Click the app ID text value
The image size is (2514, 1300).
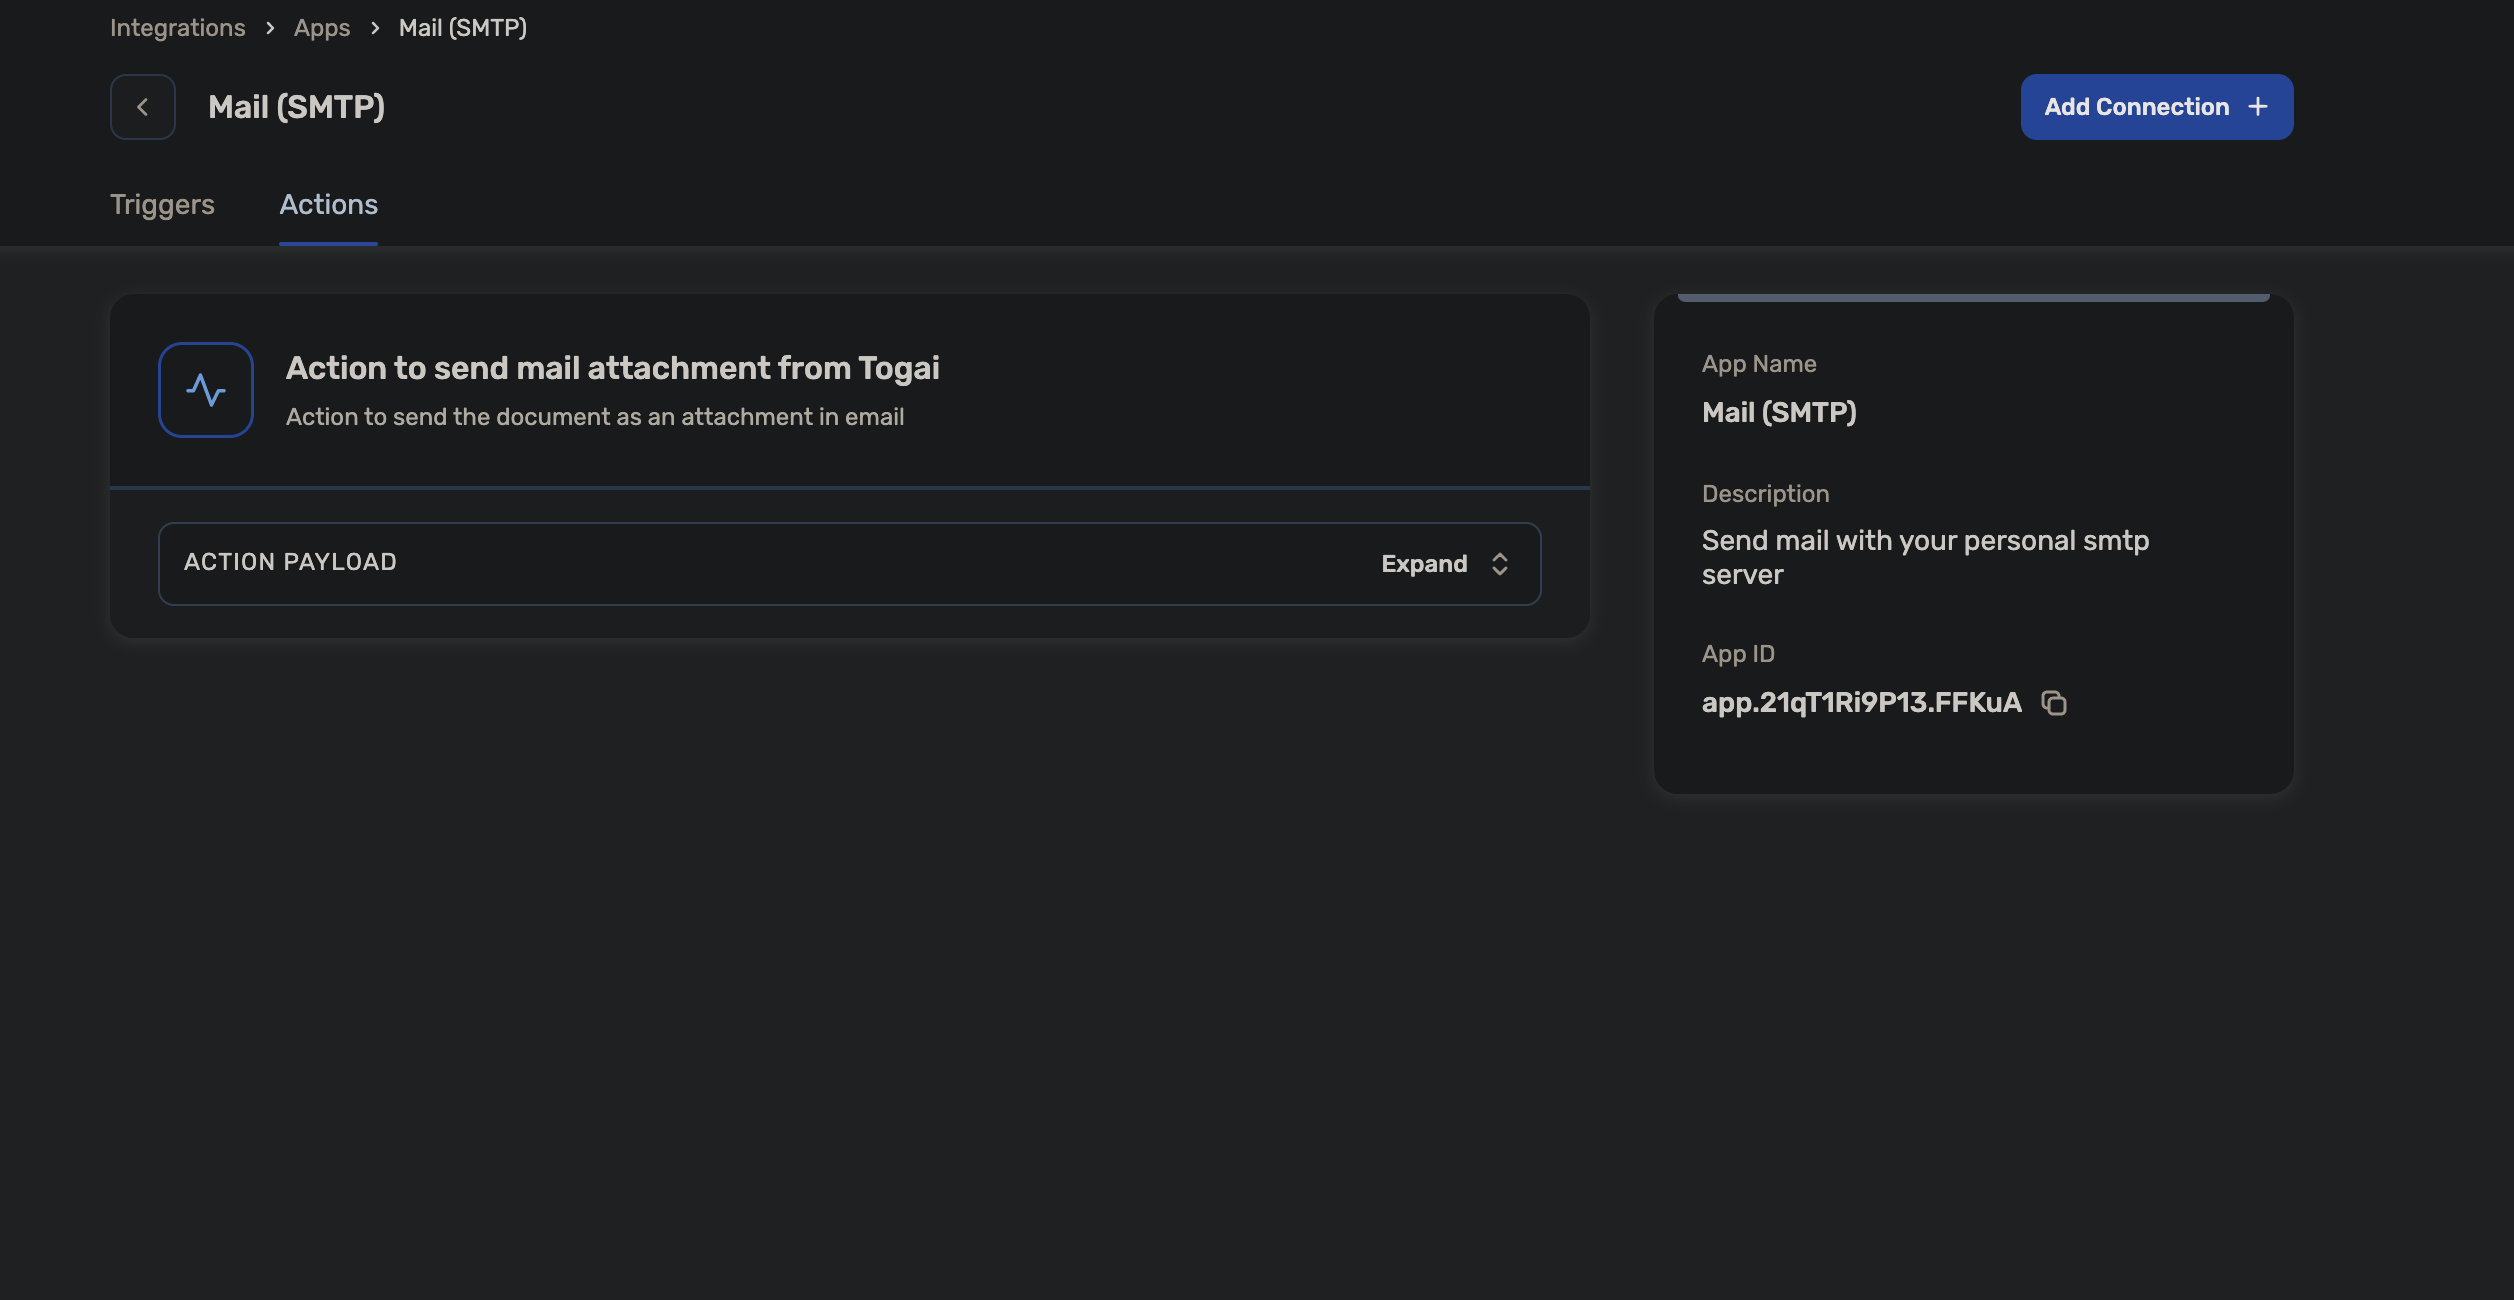(x=1861, y=703)
